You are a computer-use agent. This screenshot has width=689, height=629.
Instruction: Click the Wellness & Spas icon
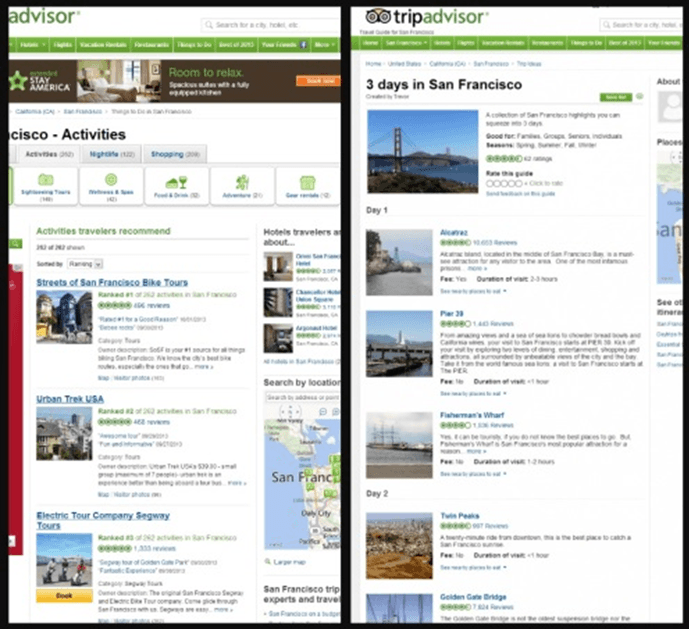click(x=111, y=179)
